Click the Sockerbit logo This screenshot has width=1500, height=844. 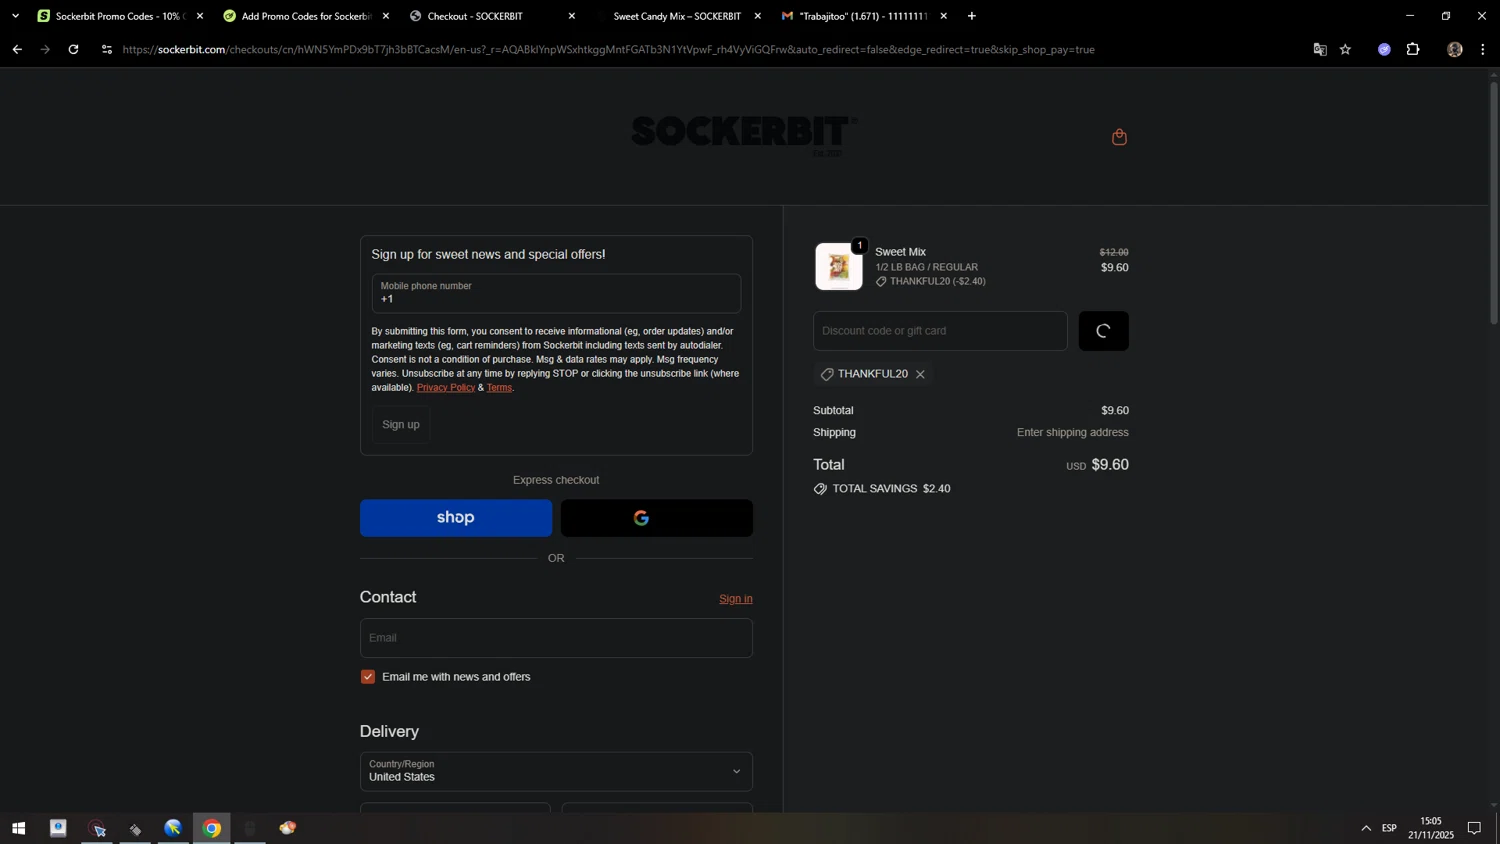744,135
